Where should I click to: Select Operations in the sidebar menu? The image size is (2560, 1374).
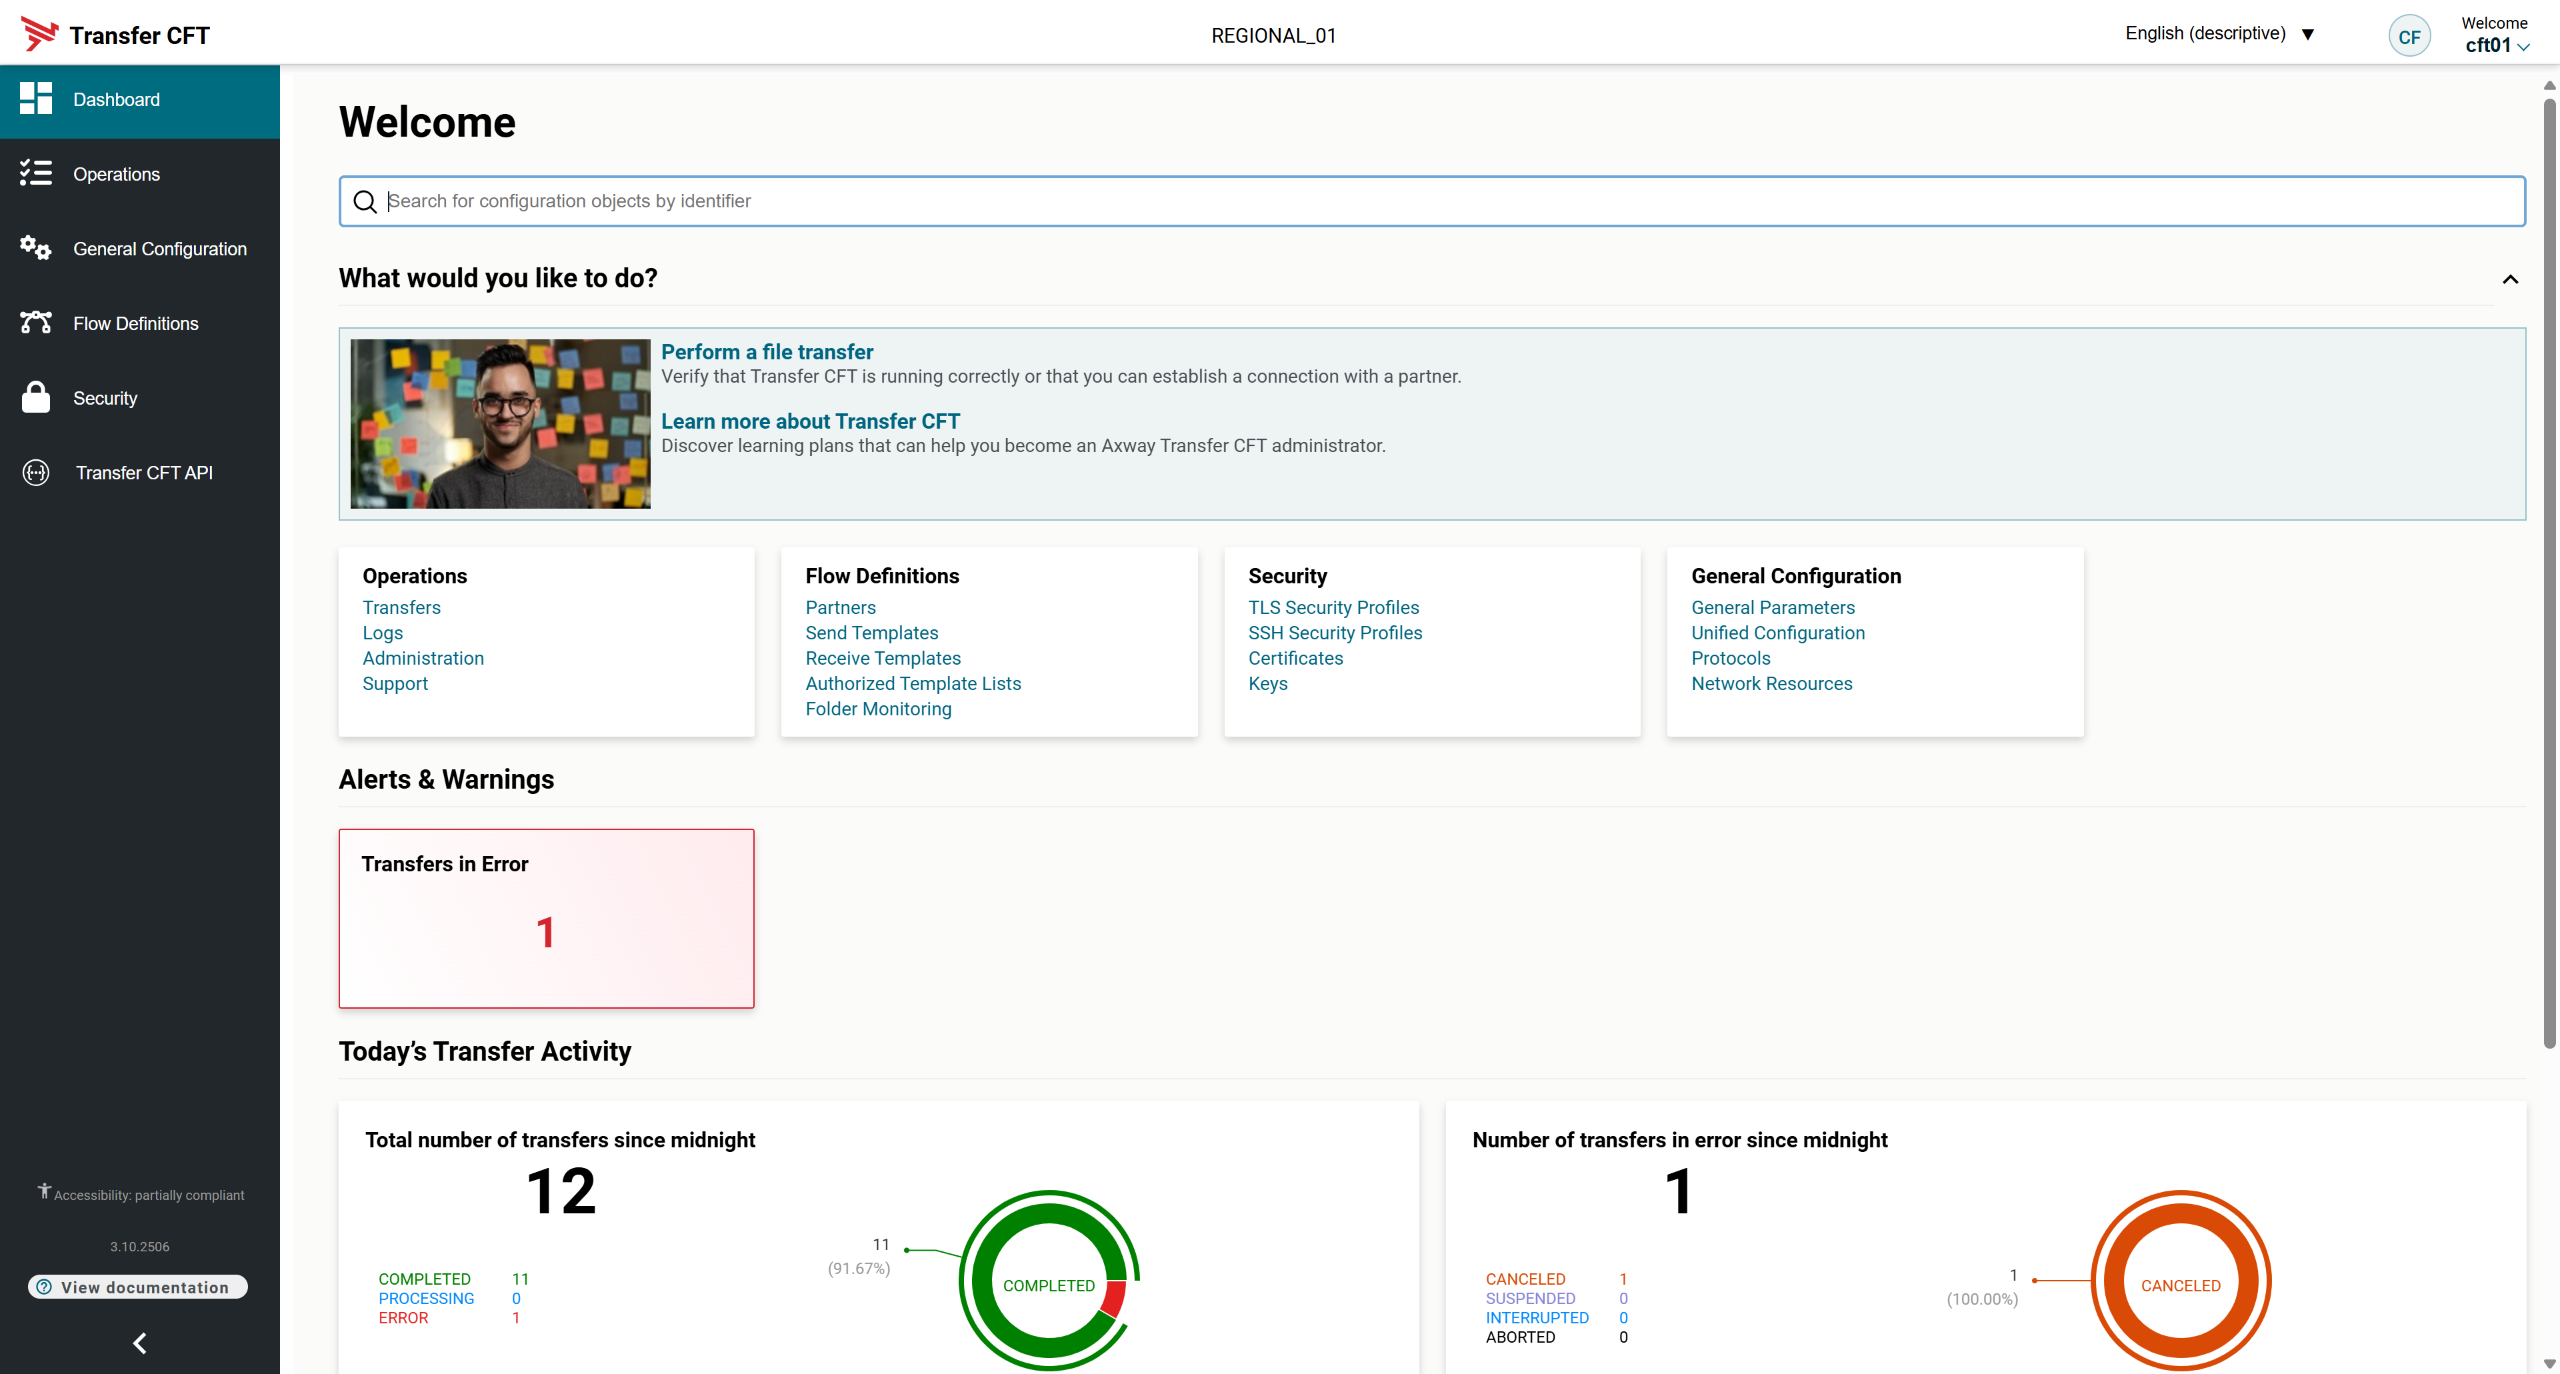pyautogui.click(x=116, y=174)
